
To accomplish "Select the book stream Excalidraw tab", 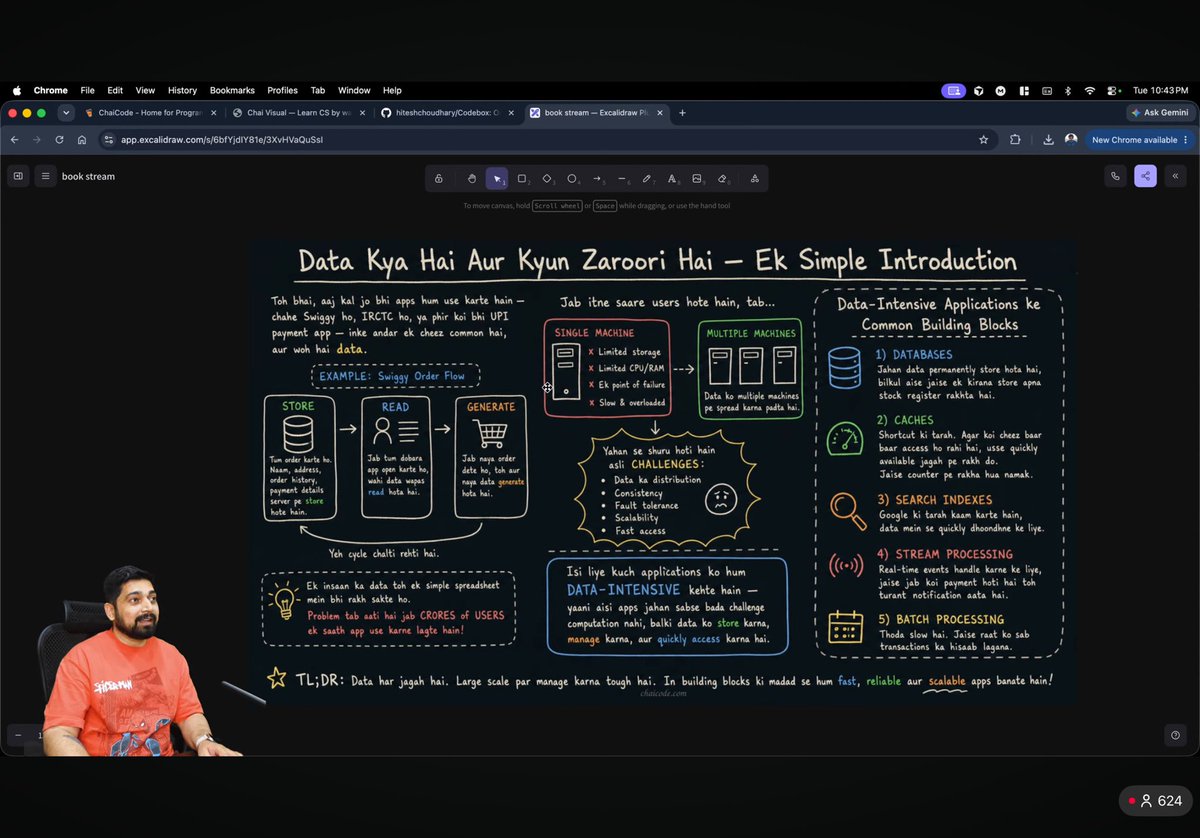I will click(x=594, y=113).
